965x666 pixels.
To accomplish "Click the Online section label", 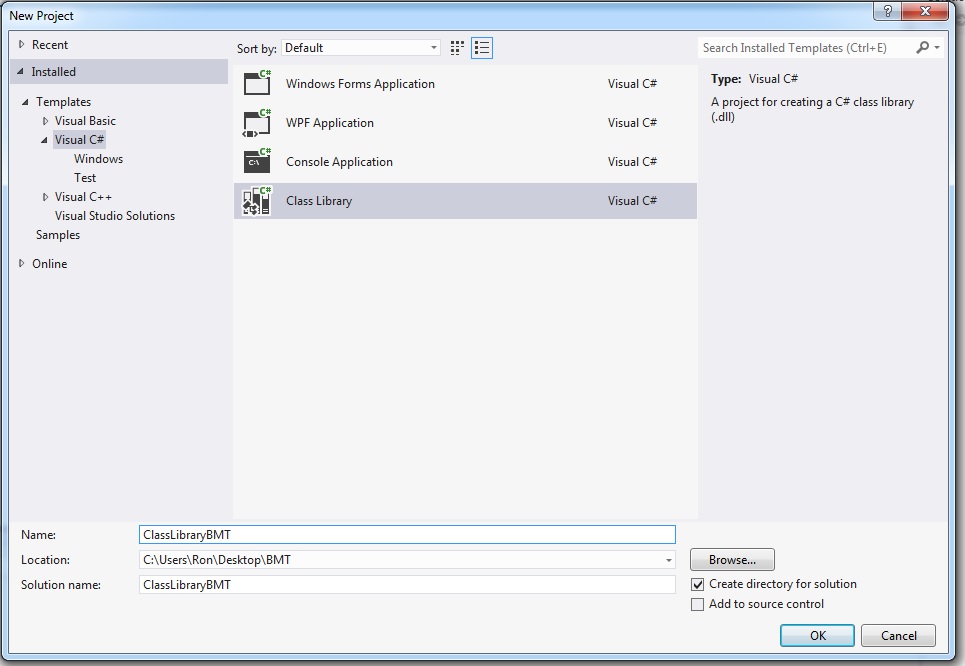I will pyautogui.click(x=50, y=263).
